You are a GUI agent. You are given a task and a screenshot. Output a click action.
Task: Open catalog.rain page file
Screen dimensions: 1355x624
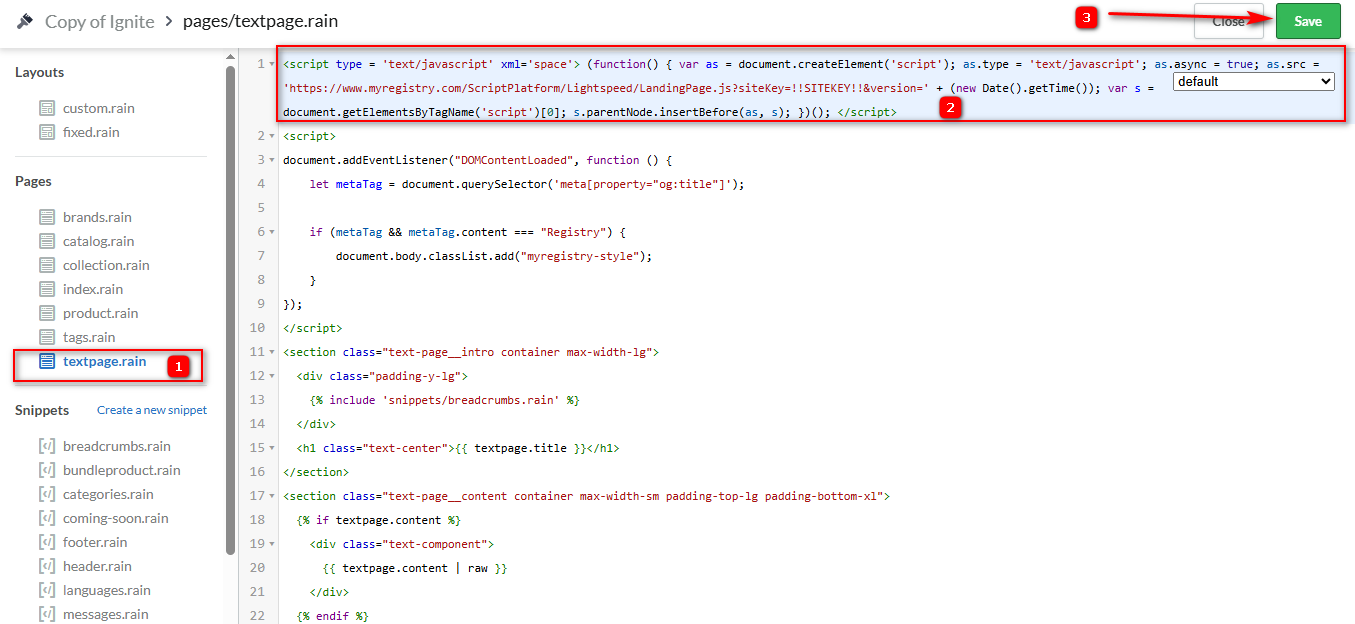[98, 241]
